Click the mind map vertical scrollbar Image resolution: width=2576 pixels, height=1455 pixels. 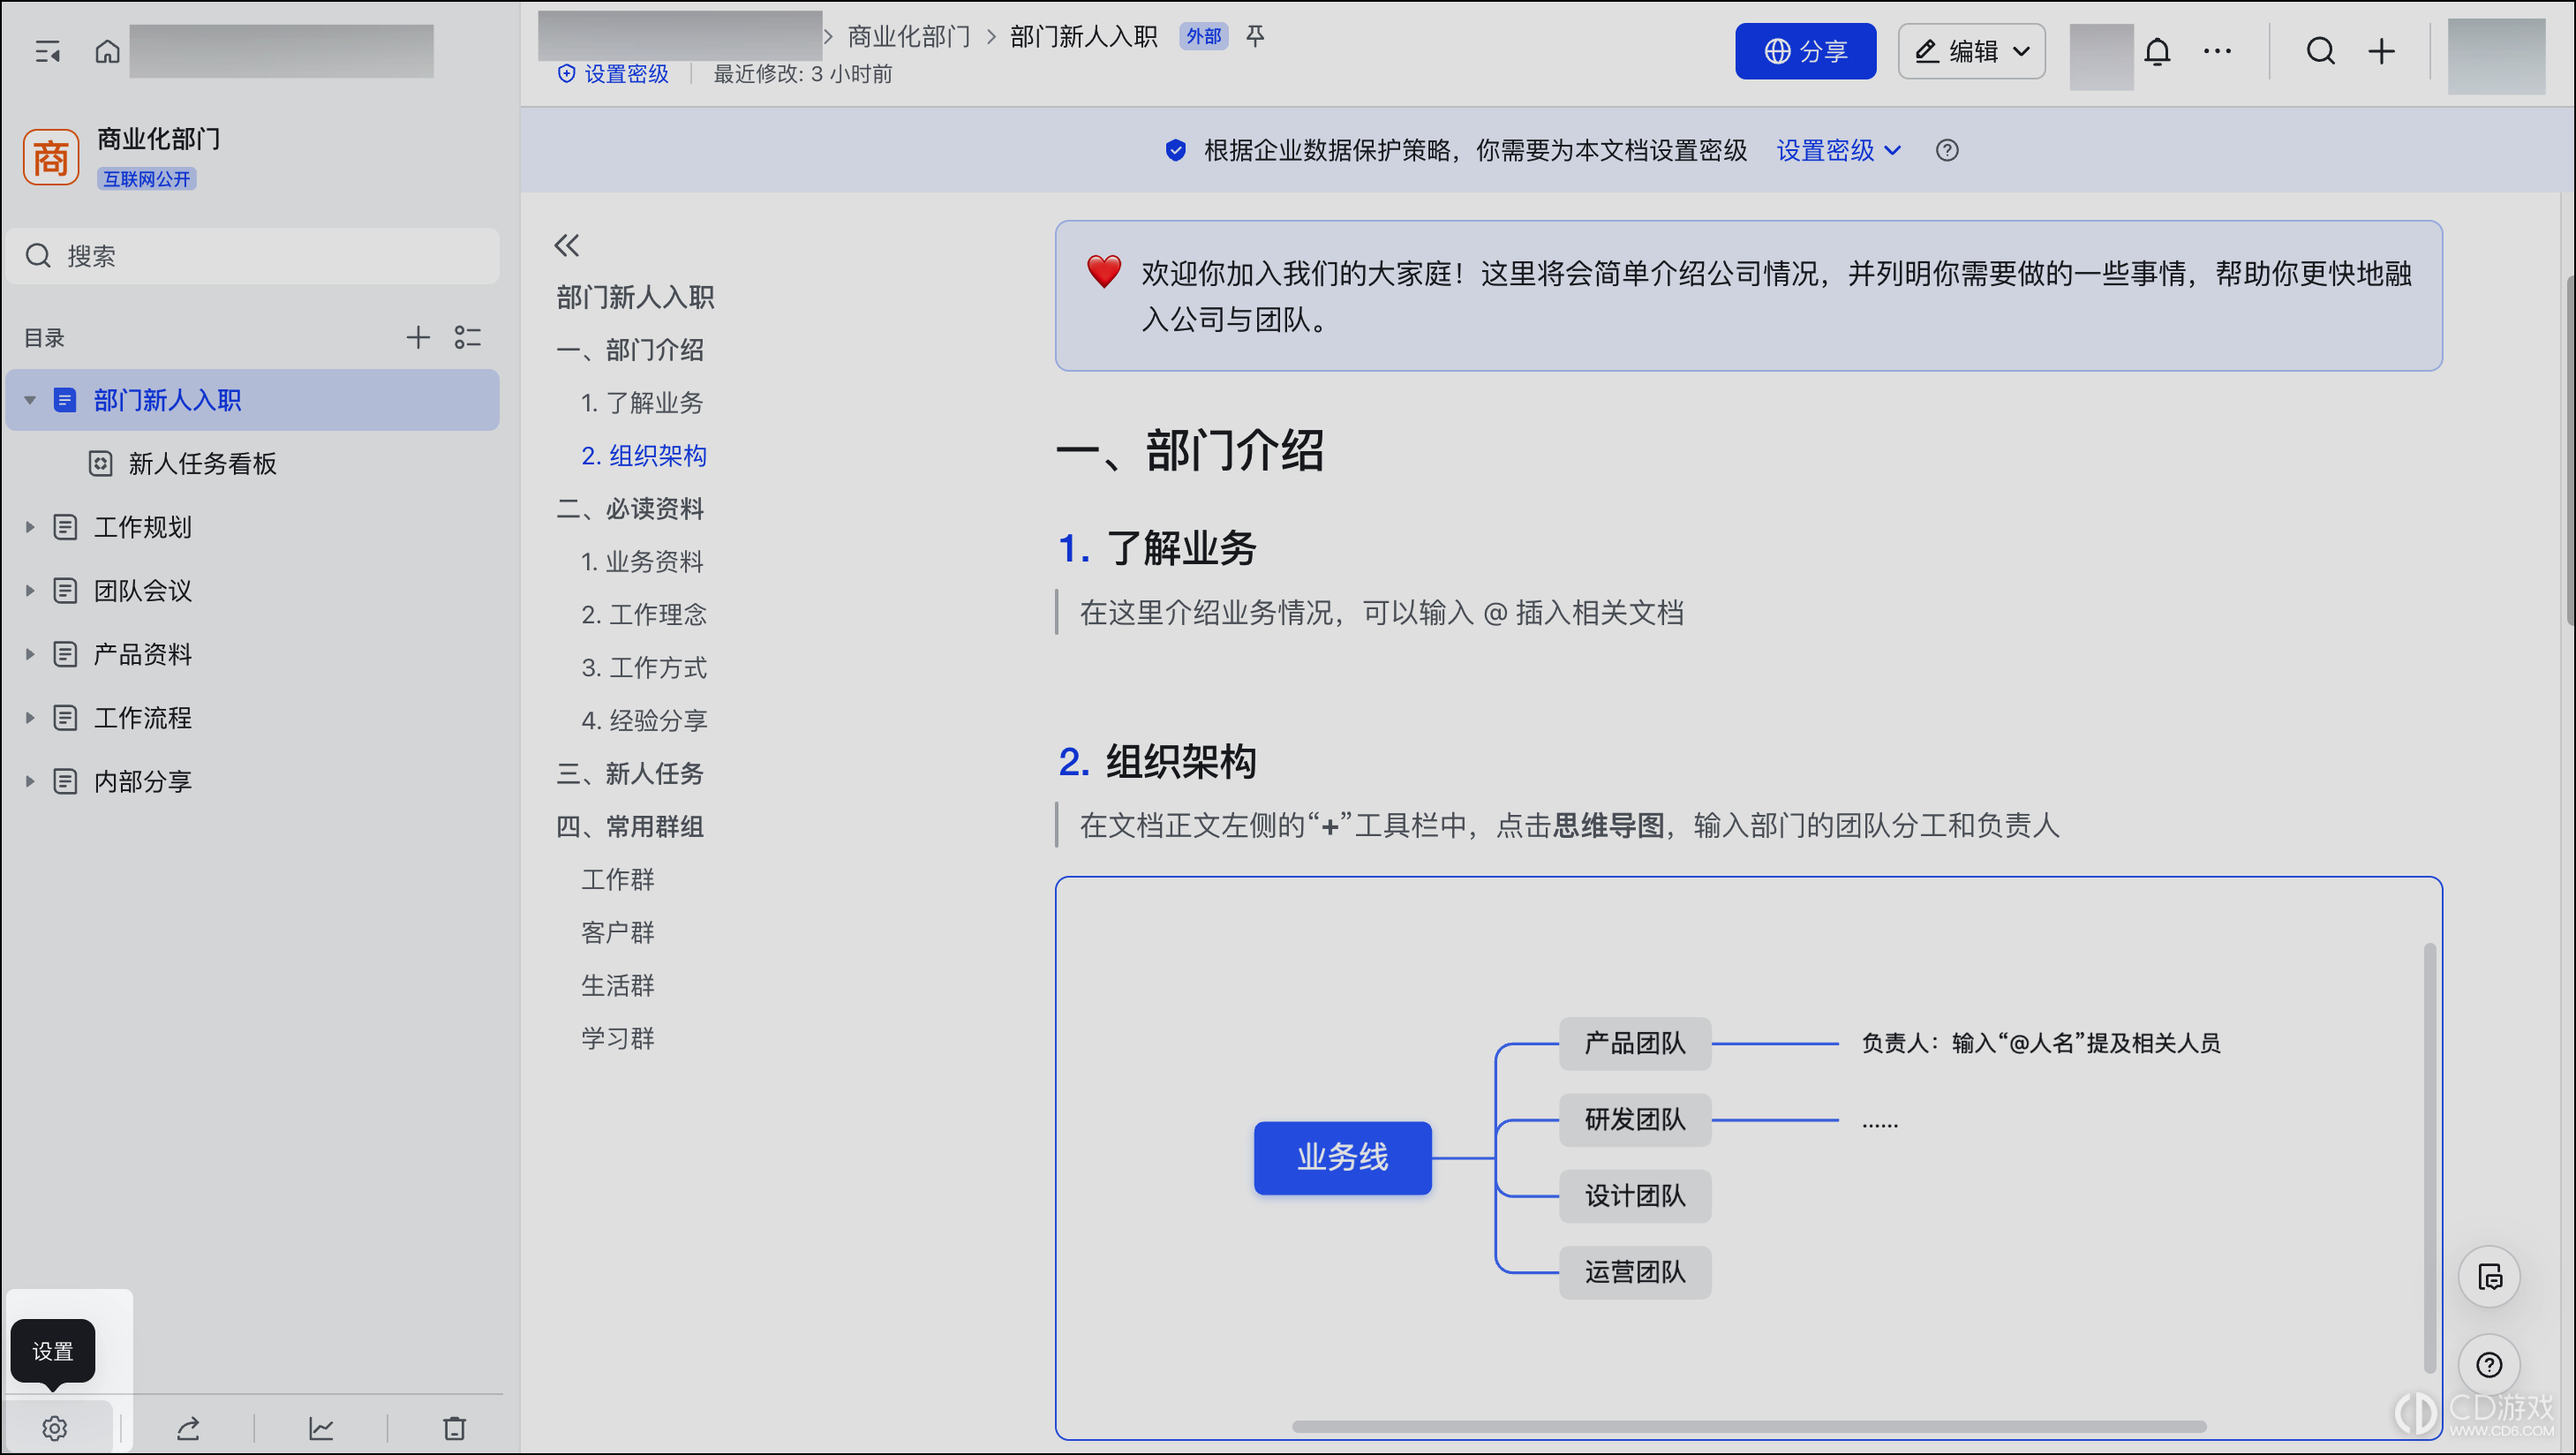click(2429, 1157)
